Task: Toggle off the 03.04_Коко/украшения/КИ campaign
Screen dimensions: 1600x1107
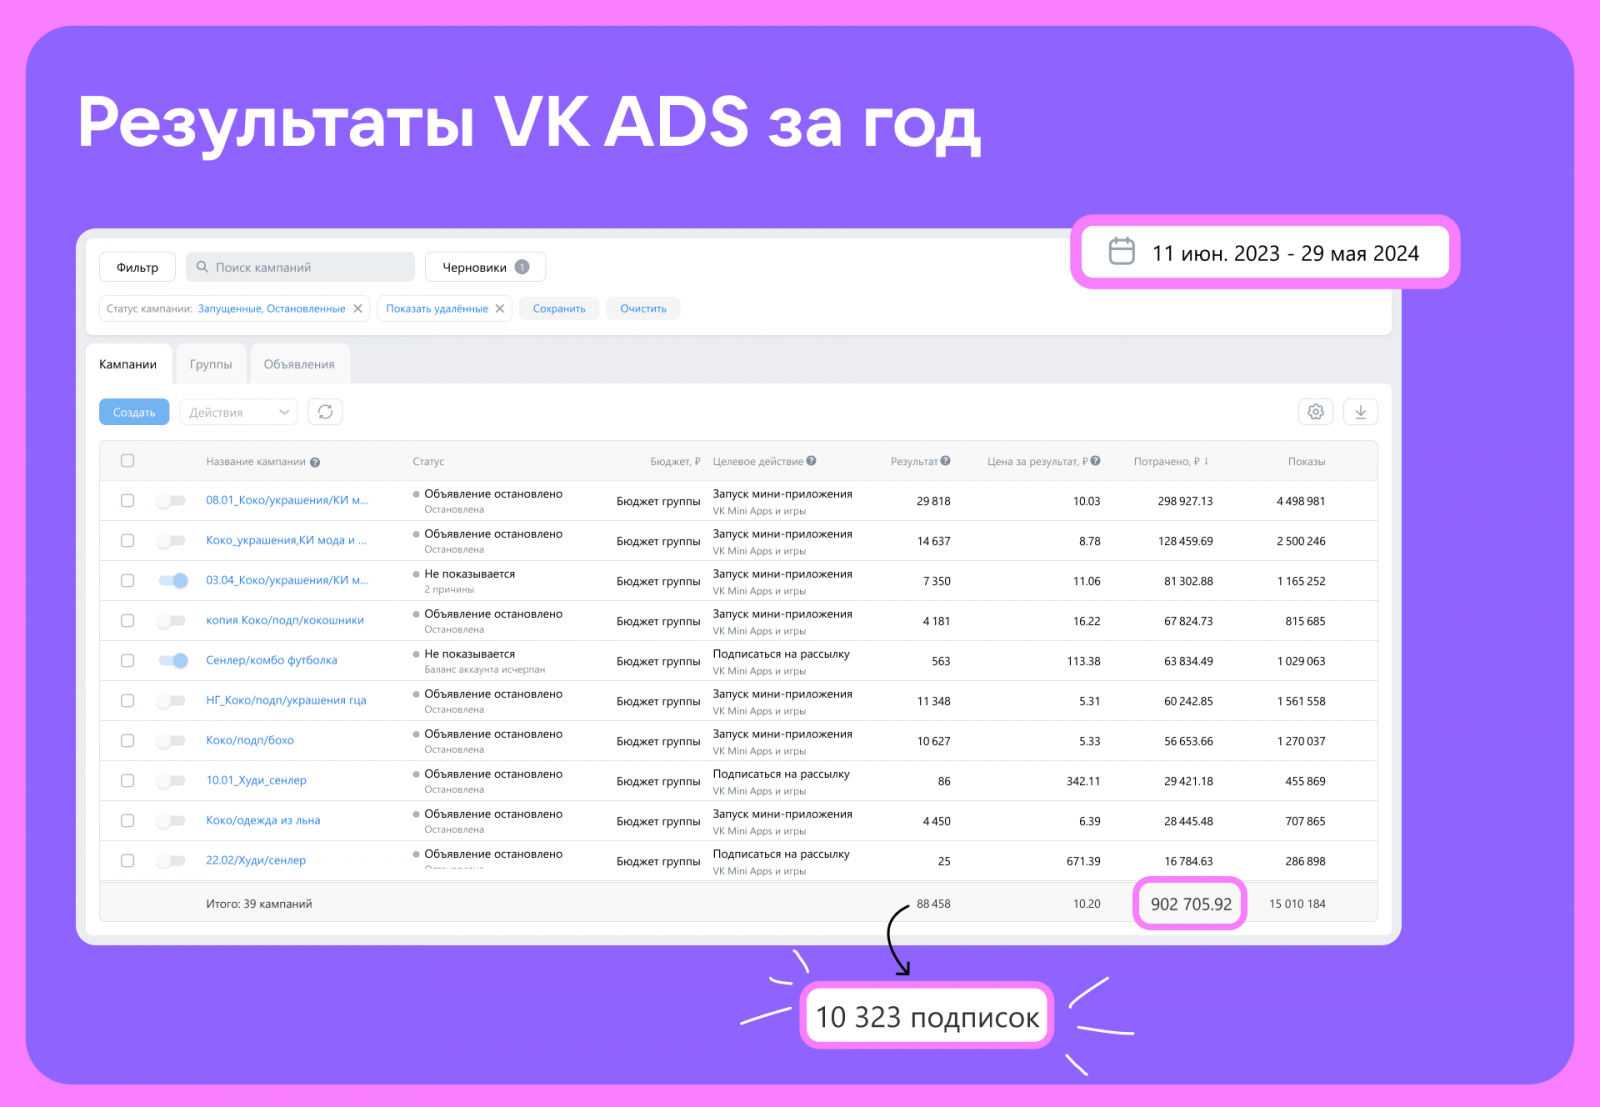Action: pos(173,580)
